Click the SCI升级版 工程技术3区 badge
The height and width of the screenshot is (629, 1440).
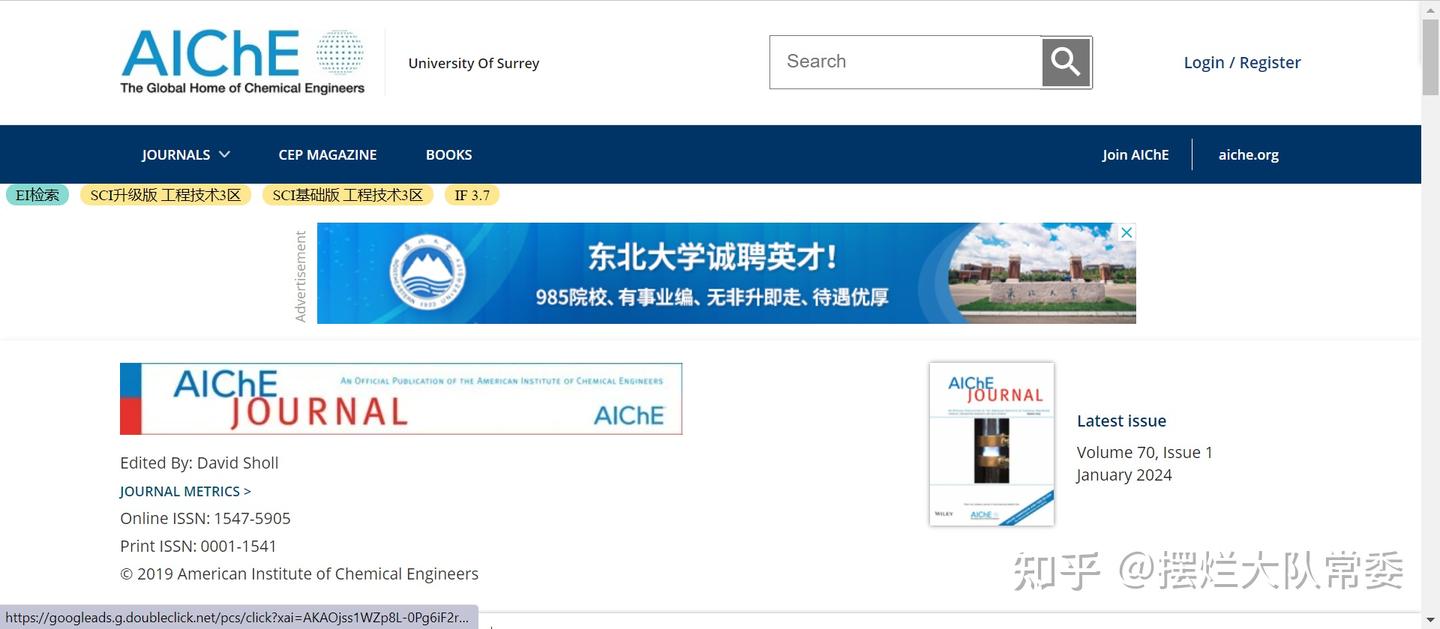coord(165,194)
